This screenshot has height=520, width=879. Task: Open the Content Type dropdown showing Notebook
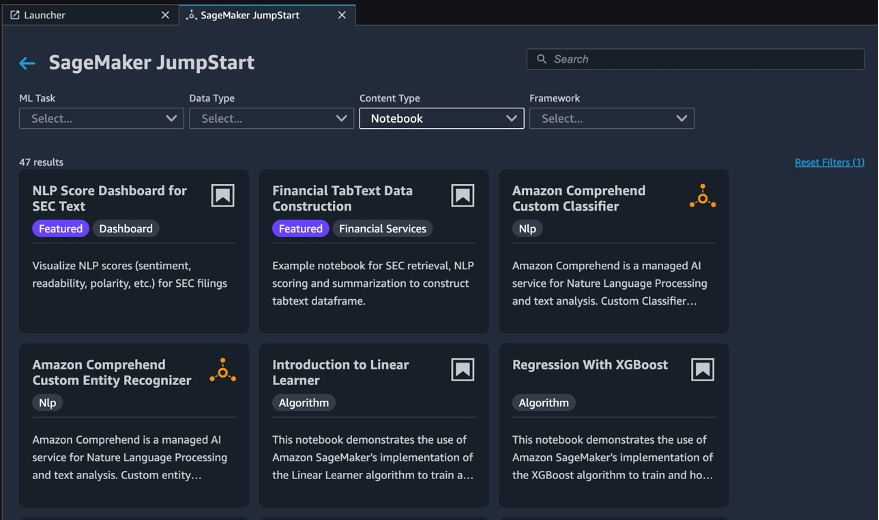[442, 118]
